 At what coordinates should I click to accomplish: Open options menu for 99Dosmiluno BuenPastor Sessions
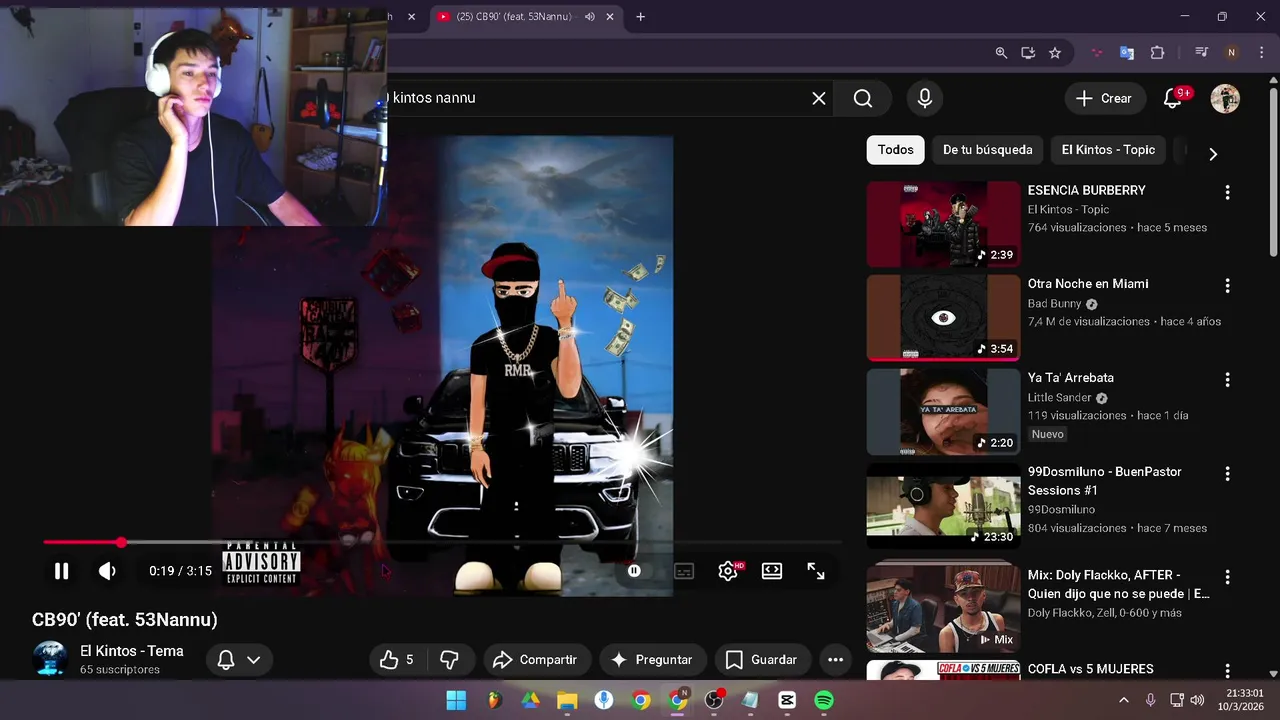click(x=1227, y=474)
